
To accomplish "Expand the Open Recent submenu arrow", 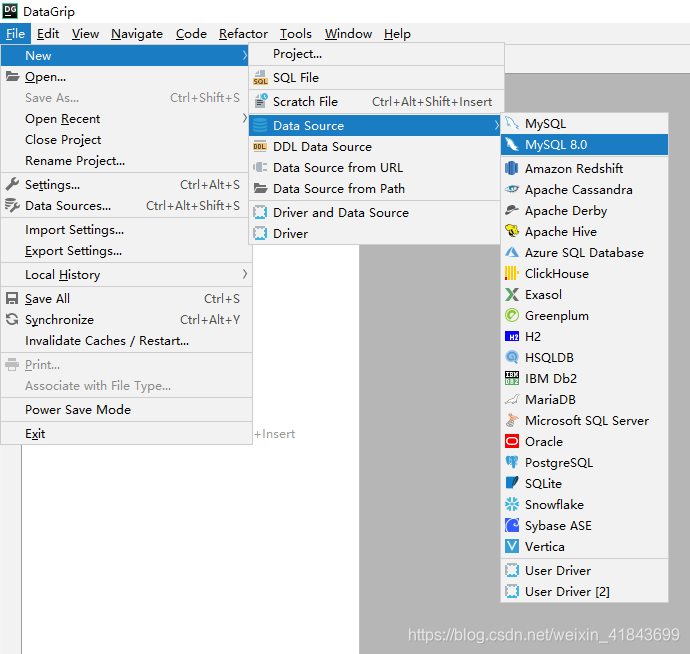I will pyautogui.click(x=245, y=118).
